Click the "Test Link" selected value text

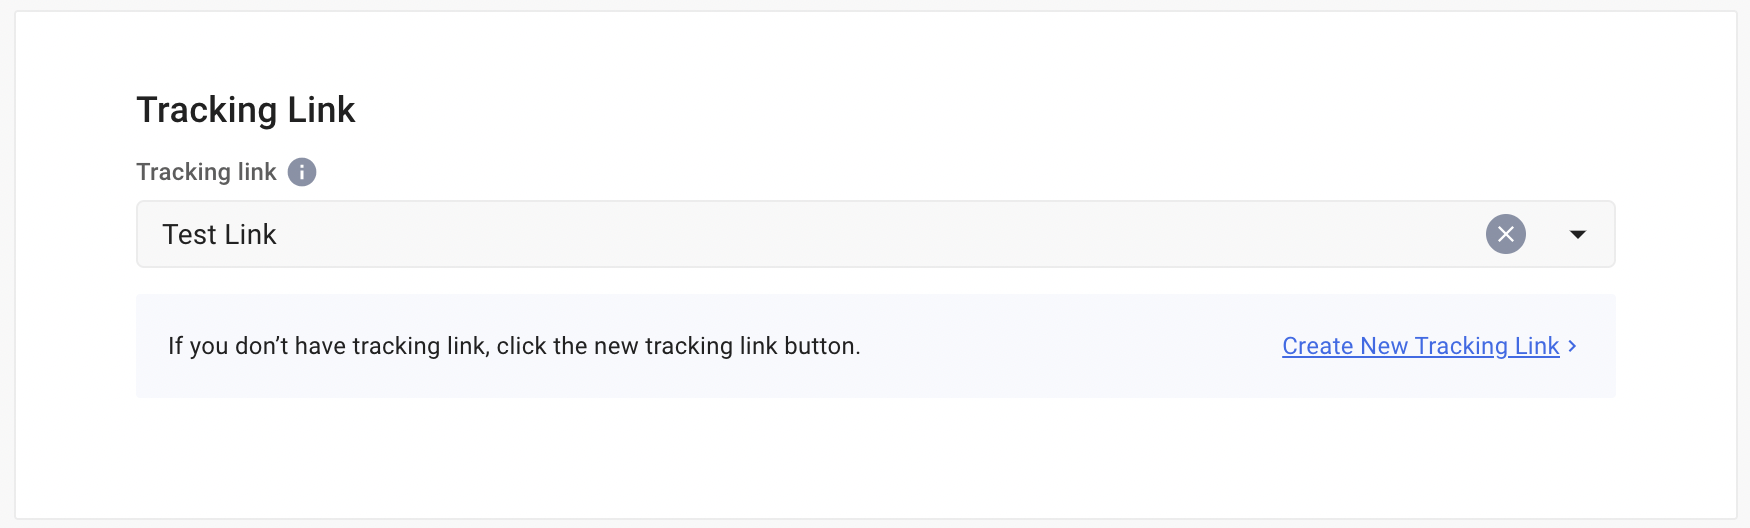(x=219, y=234)
